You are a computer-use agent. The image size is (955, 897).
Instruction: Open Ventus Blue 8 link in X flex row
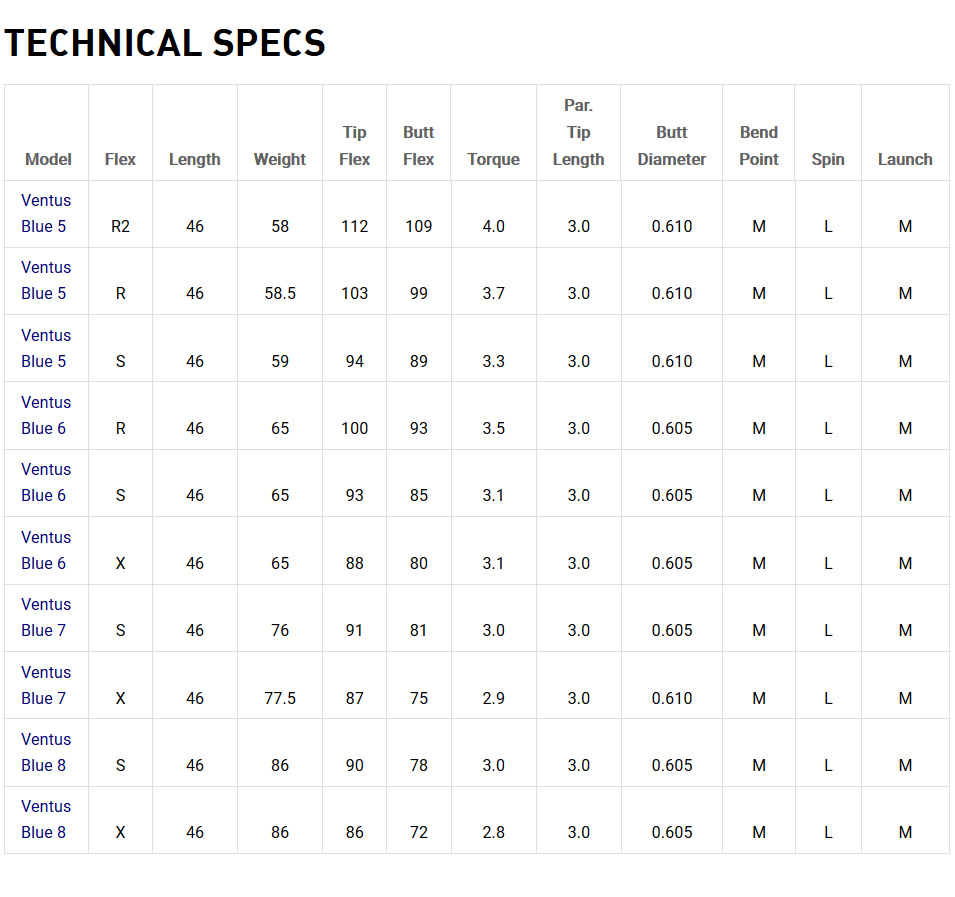pos(45,819)
